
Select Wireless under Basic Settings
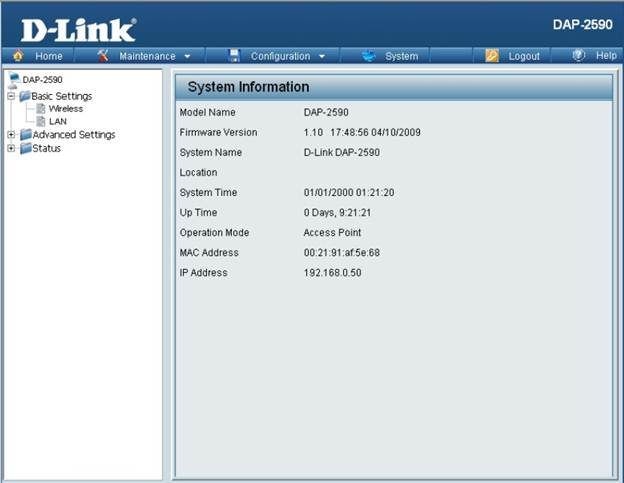66,109
